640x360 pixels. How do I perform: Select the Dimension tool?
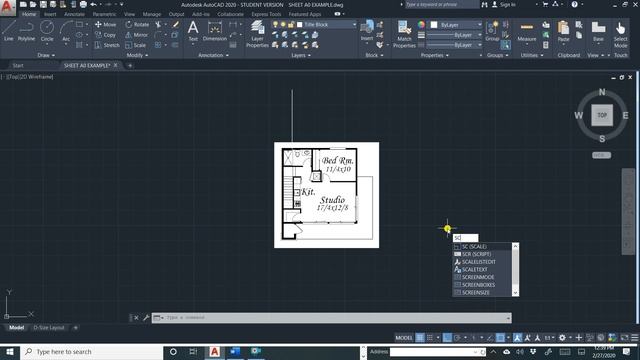click(x=215, y=31)
